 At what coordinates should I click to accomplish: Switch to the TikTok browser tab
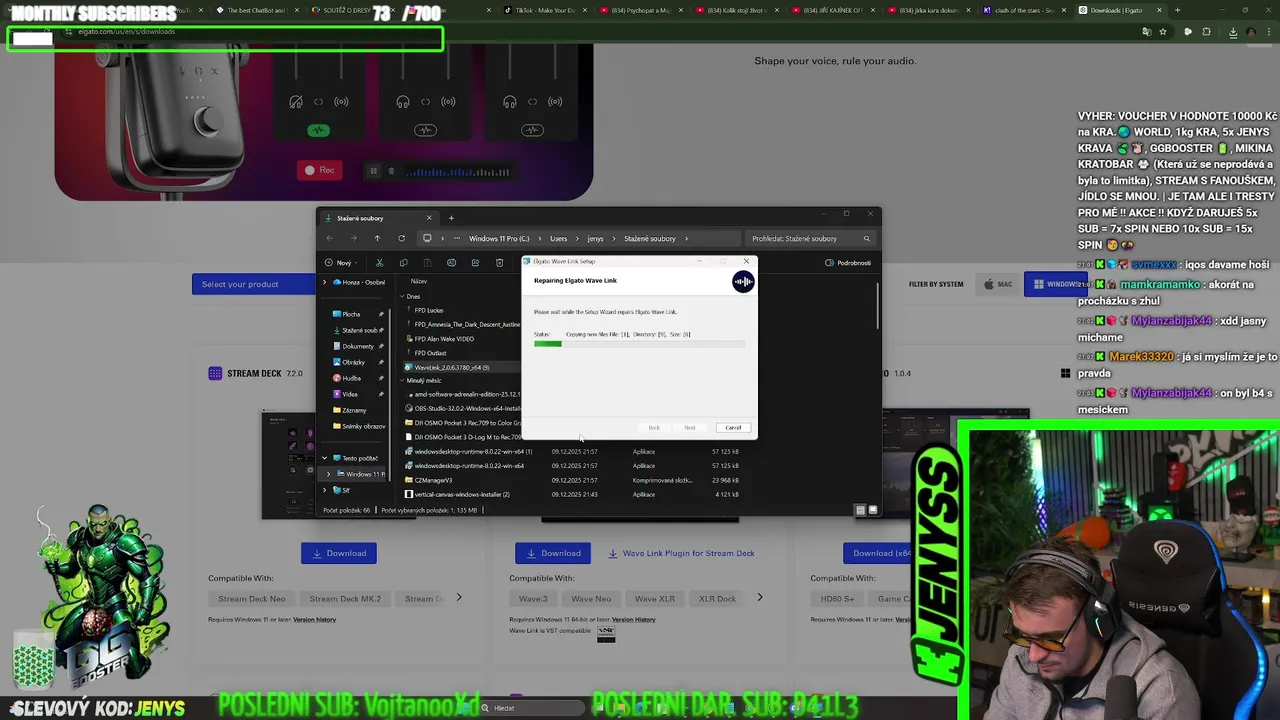coord(546,10)
